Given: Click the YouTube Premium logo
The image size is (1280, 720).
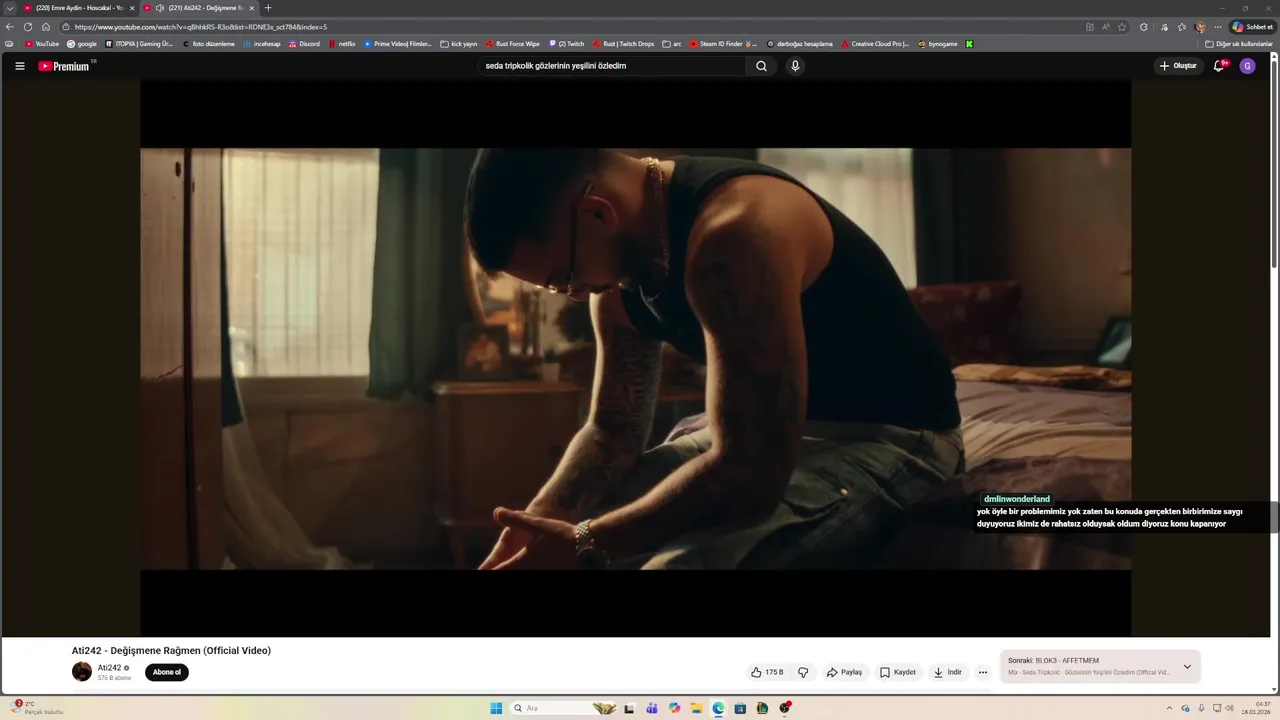Looking at the screenshot, I should tap(64, 66).
